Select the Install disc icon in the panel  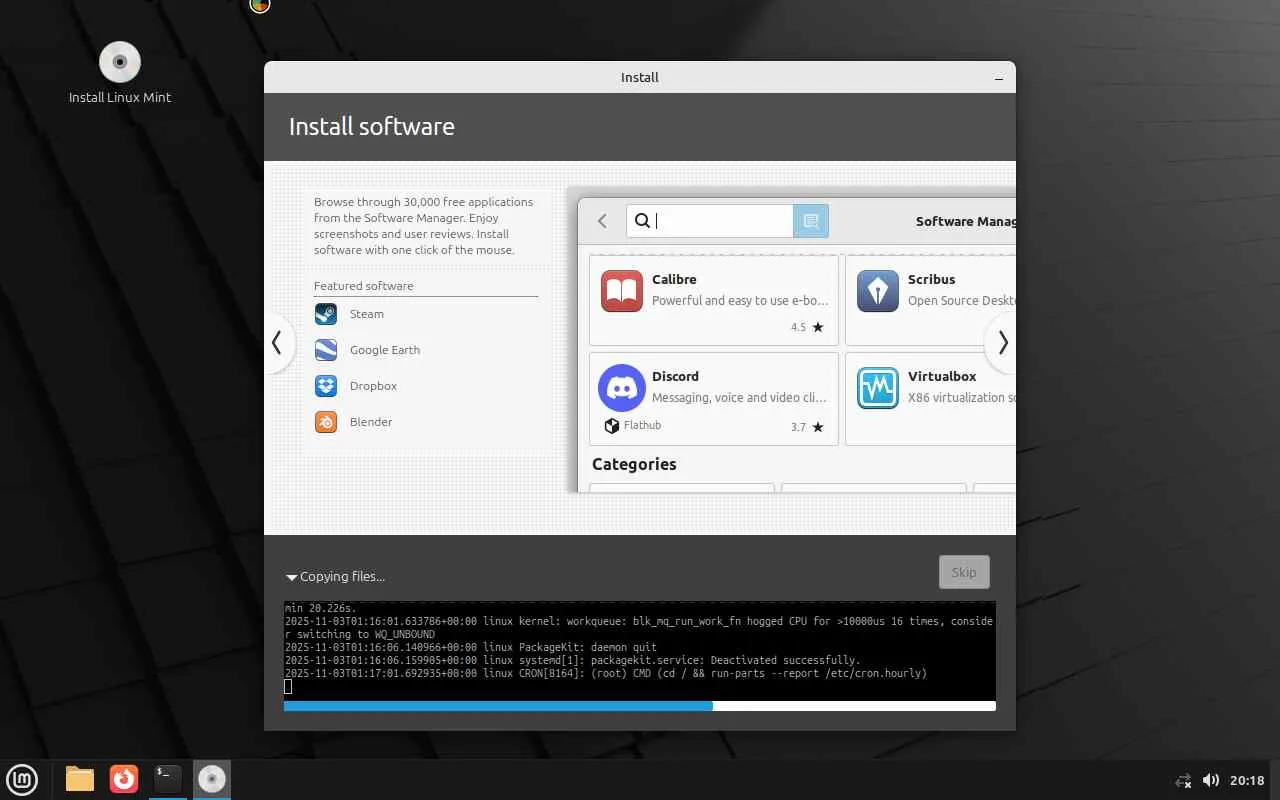pyautogui.click(x=212, y=779)
